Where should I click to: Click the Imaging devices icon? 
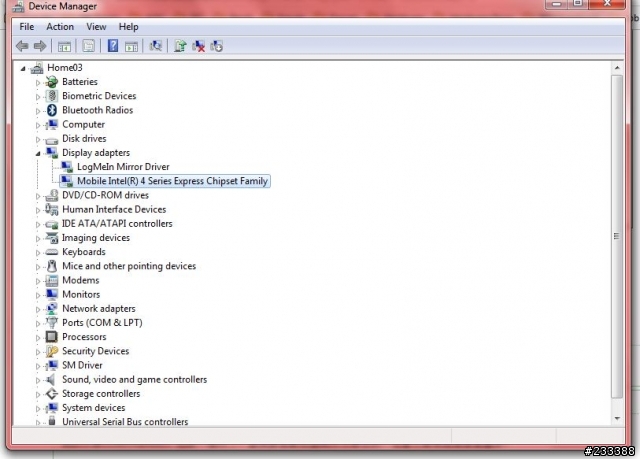[x=52, y=238]
